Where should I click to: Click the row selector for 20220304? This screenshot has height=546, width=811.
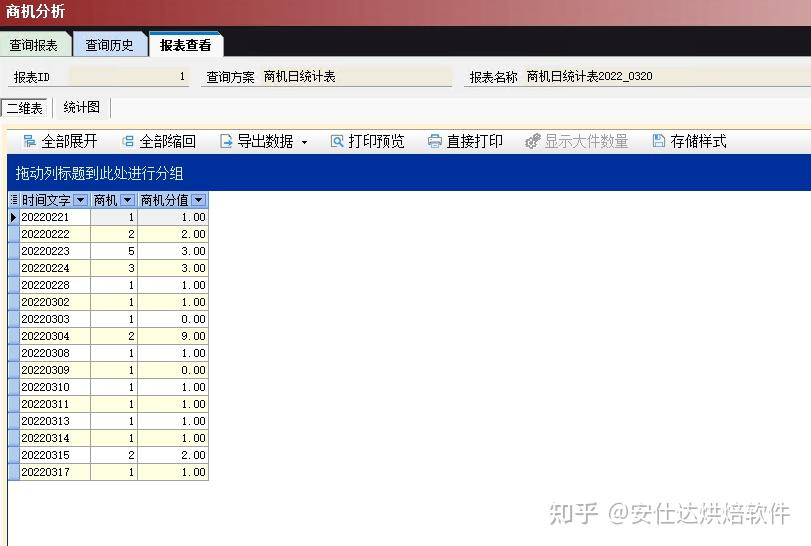pyautogui.click(x=14, y=336)
